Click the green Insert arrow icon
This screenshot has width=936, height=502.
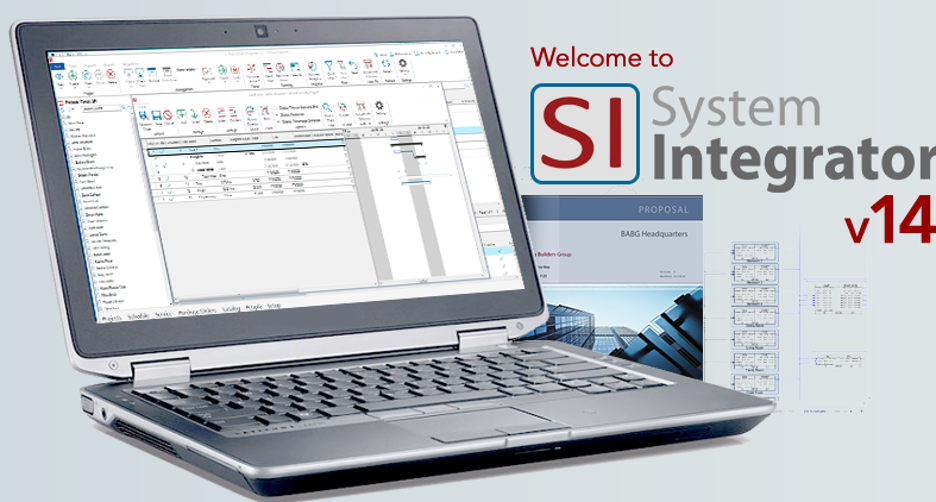click(194, 114)
